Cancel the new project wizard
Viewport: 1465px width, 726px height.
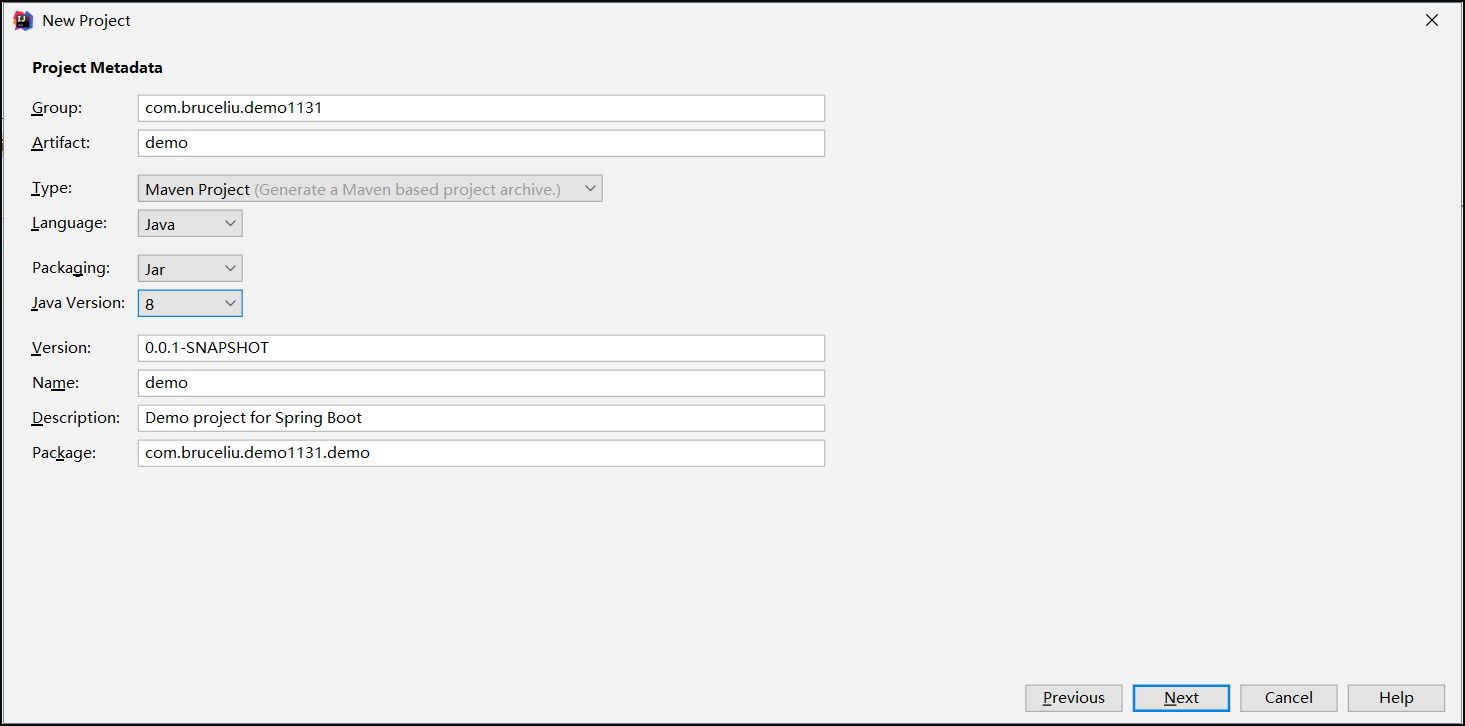coord(1289,698)
